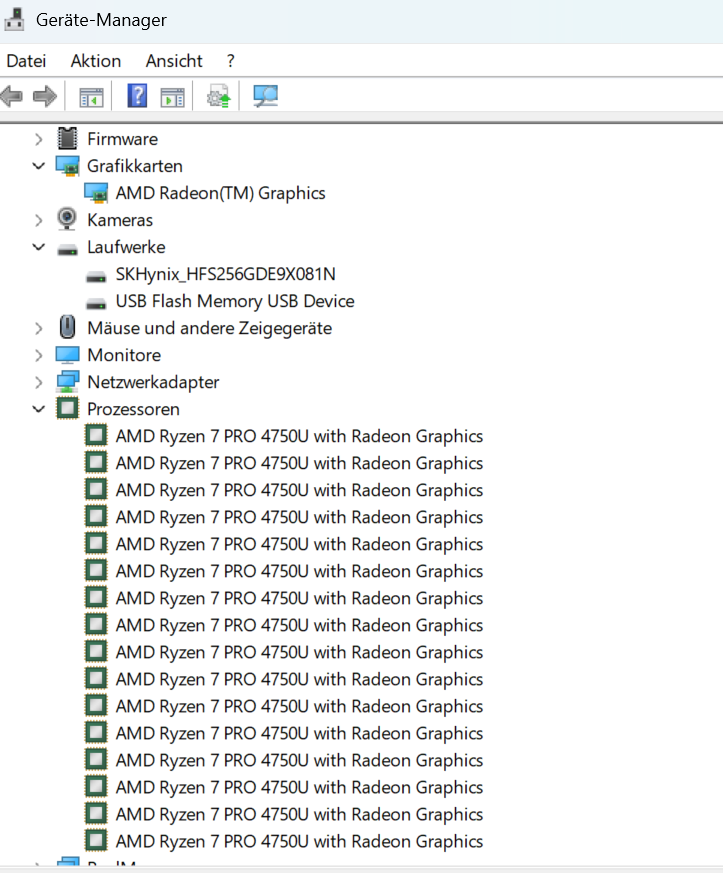Screen dimensions: 723x873
Task: Click the Laufwerke drive icon
Action: (x=67, y=249)
